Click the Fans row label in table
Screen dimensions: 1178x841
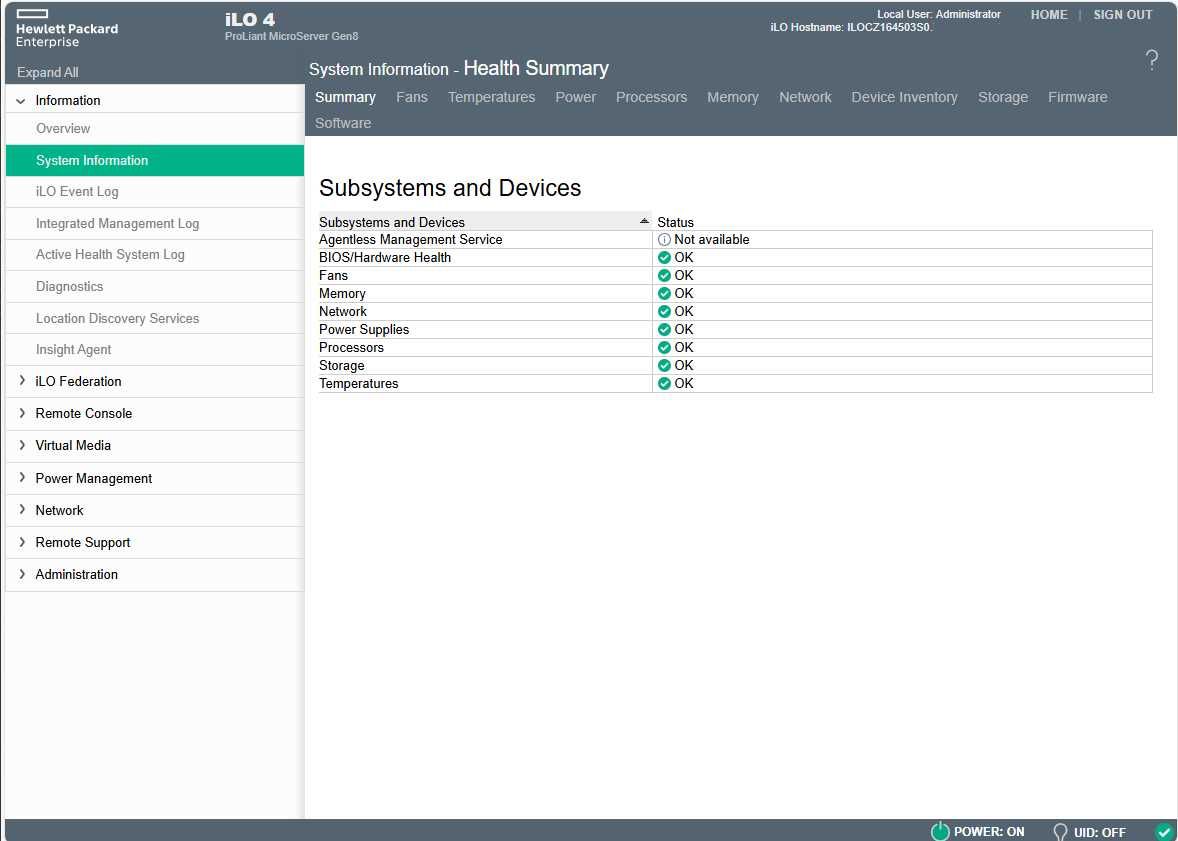tap(333, 276)
